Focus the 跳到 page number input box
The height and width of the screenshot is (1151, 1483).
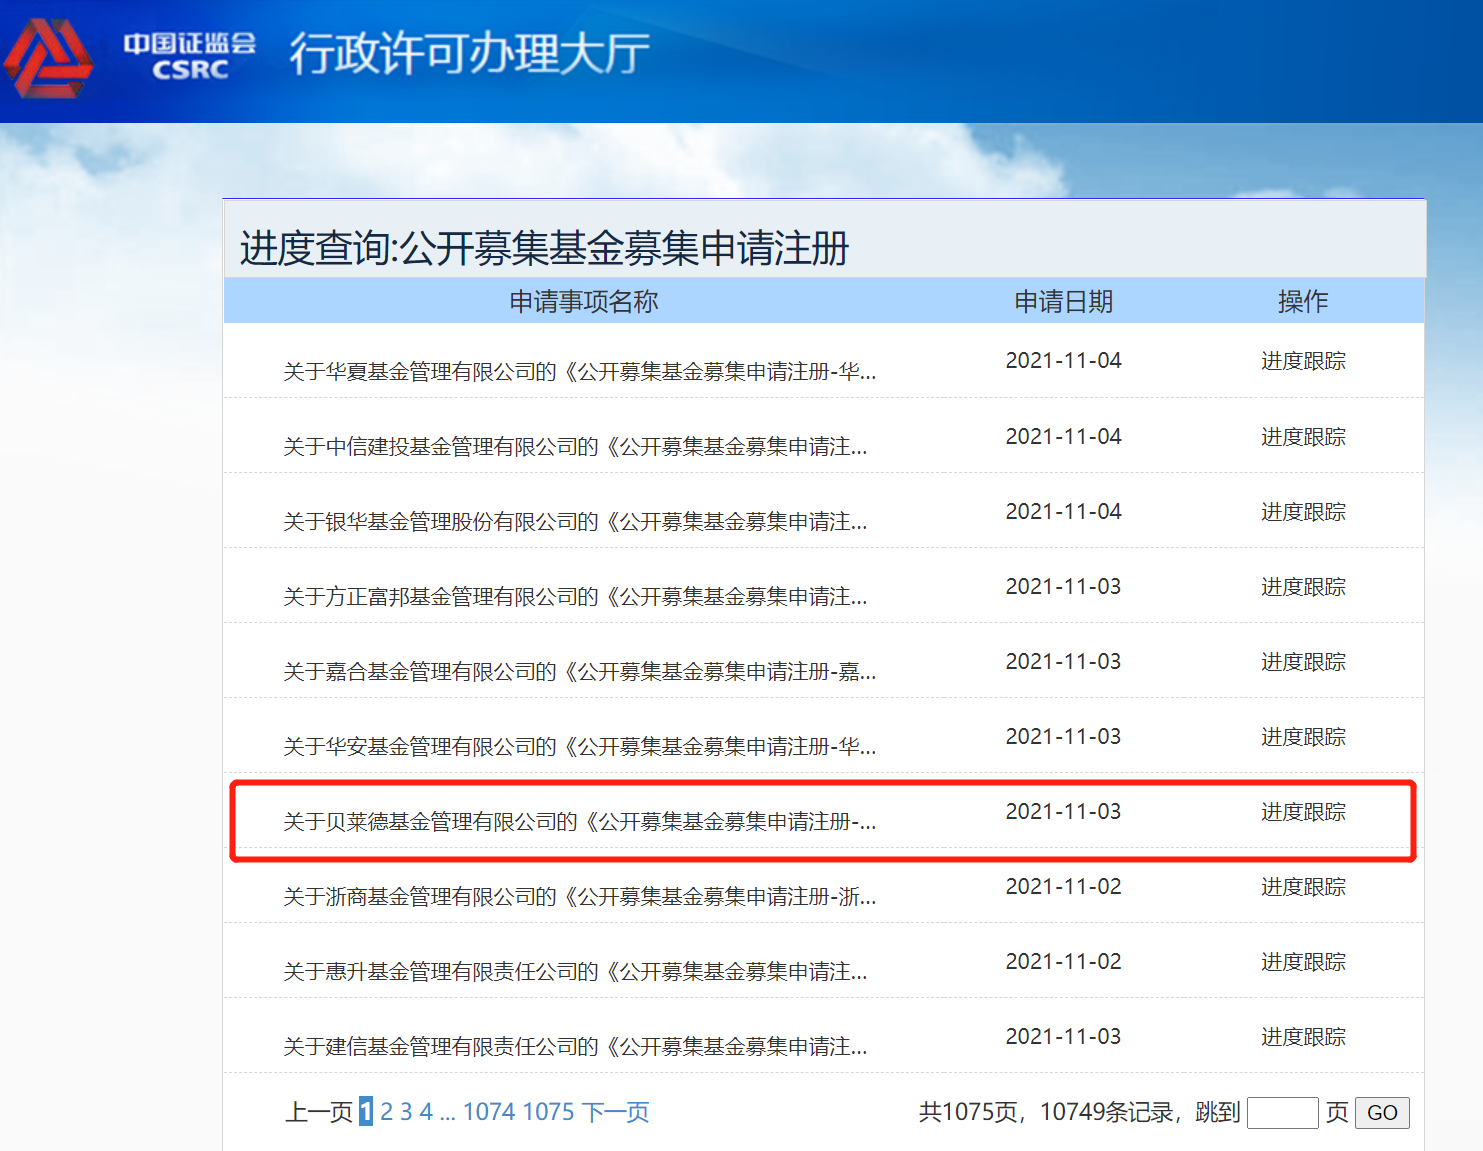click(1283, 1113)
